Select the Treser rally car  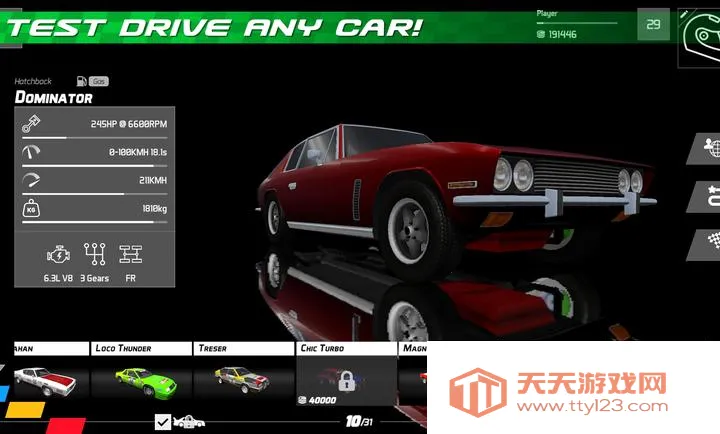click(x=243, y=378)
